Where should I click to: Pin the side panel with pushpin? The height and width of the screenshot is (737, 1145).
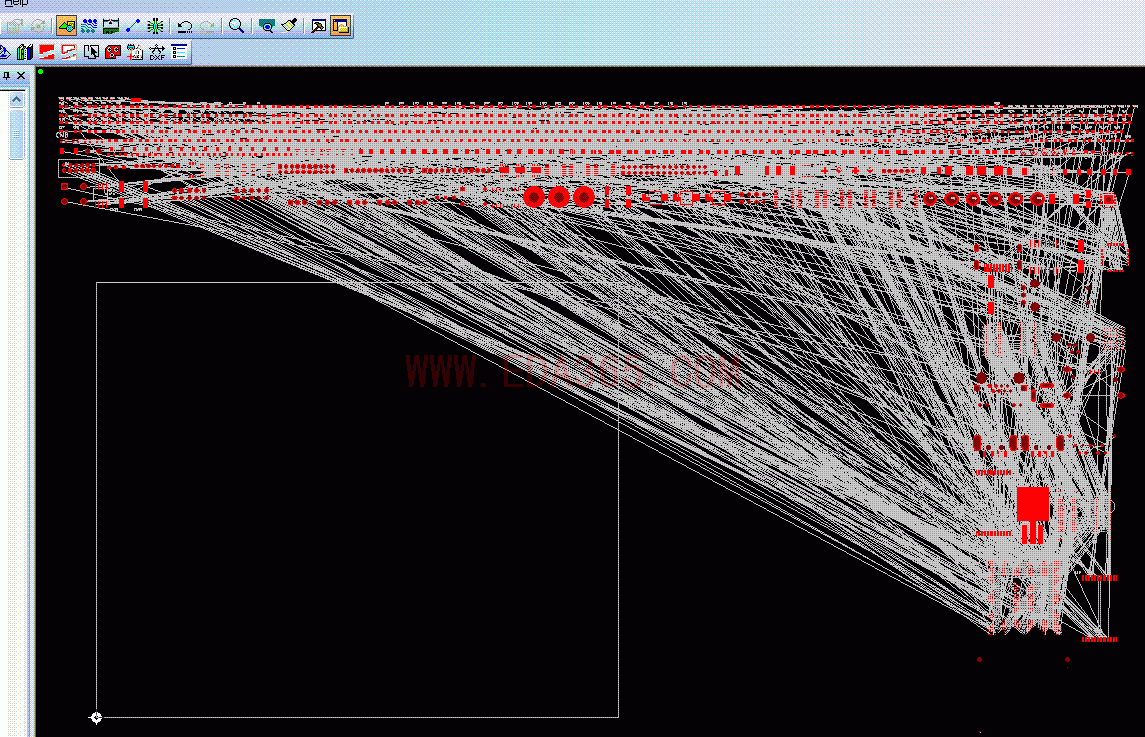[x=7, y=75]
